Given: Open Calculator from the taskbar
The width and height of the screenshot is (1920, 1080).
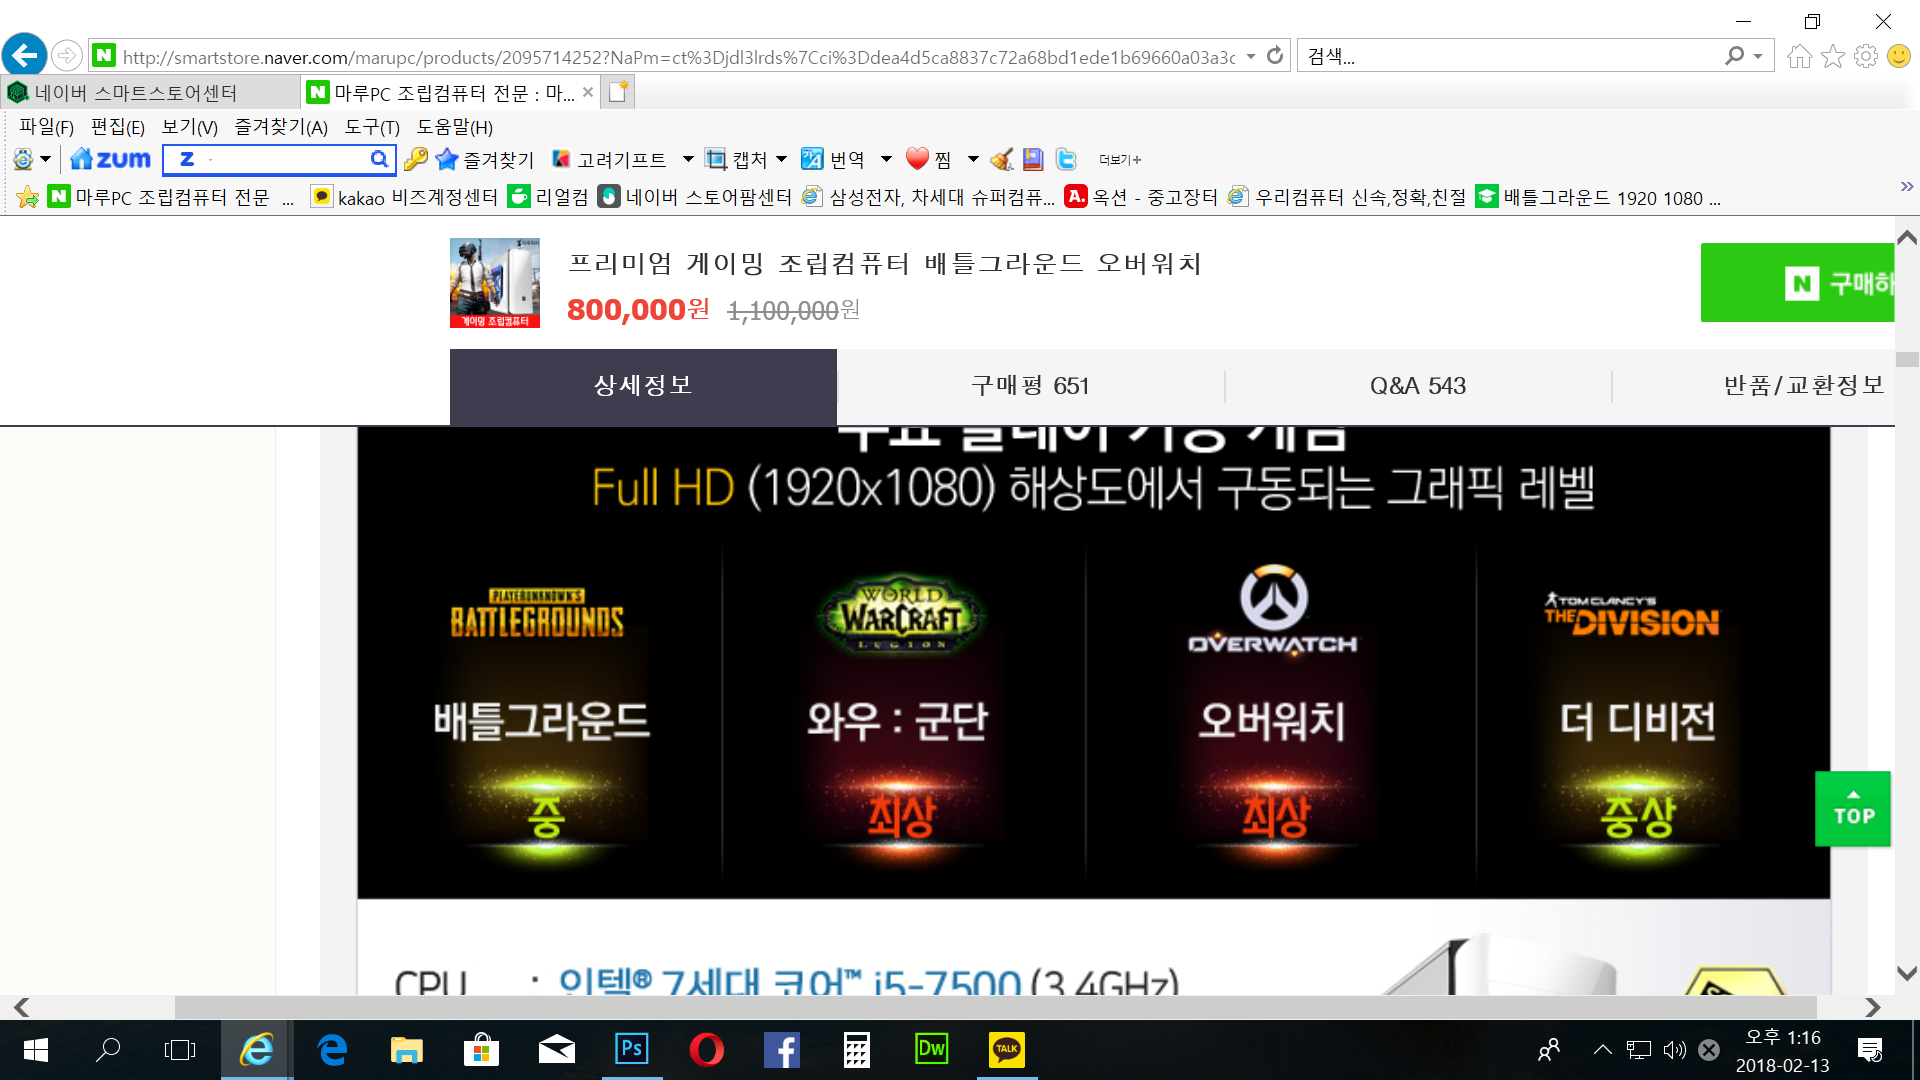Looking at the screenshot, I should (x=857, y=1049).
